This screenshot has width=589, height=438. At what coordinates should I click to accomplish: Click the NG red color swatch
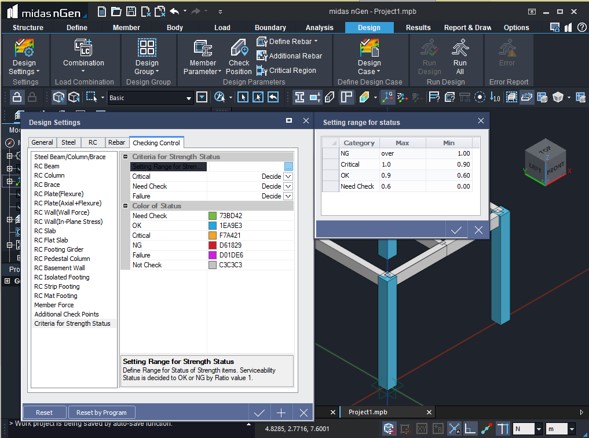tap(213, 245)
